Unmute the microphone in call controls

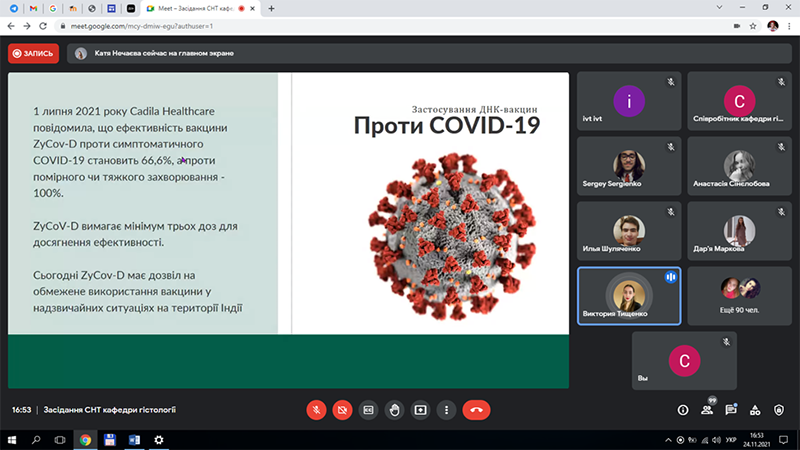click(x=316, y=409)
